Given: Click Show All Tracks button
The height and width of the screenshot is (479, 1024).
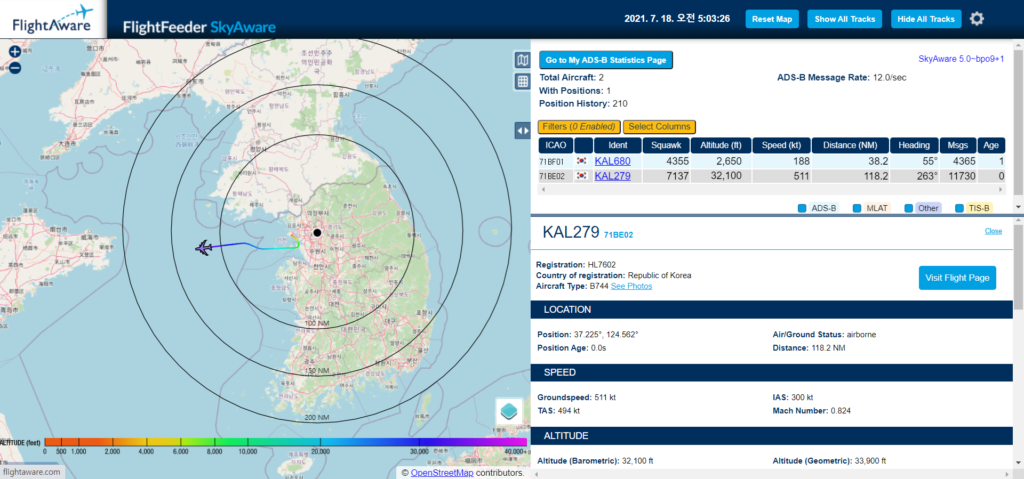Looking at the screenshot, I should click(844, 19).
